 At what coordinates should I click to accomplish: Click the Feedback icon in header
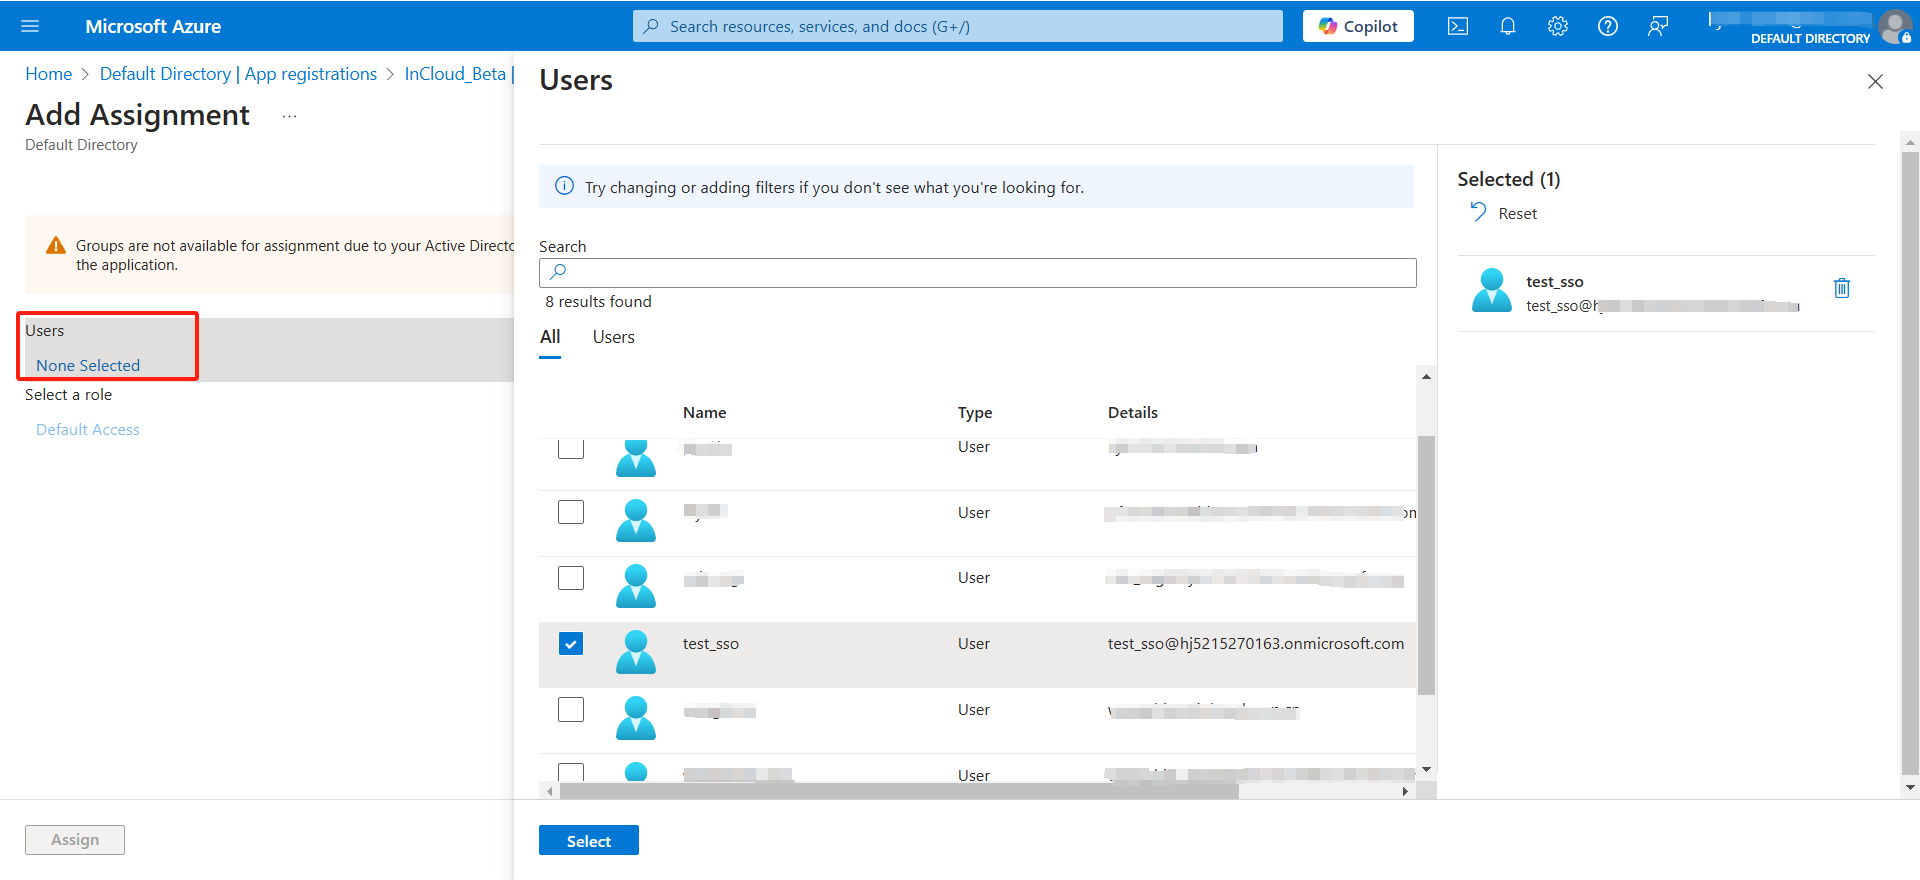(1658, 26)
